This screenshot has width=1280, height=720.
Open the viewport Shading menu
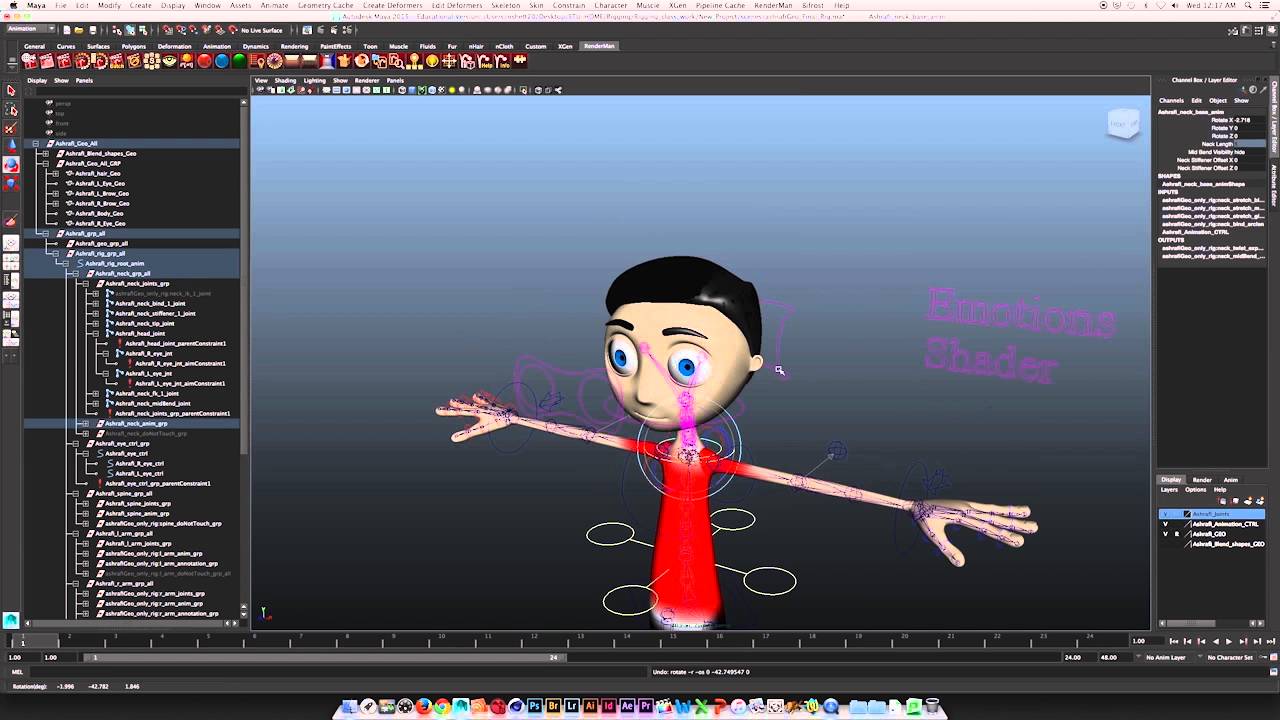(x=286, y=80)
